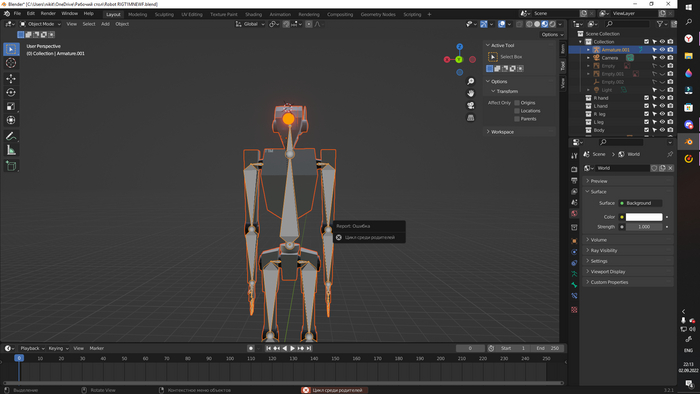Click the Background surface shader button
The image size is (700, 394).
[x=640, y=203]
